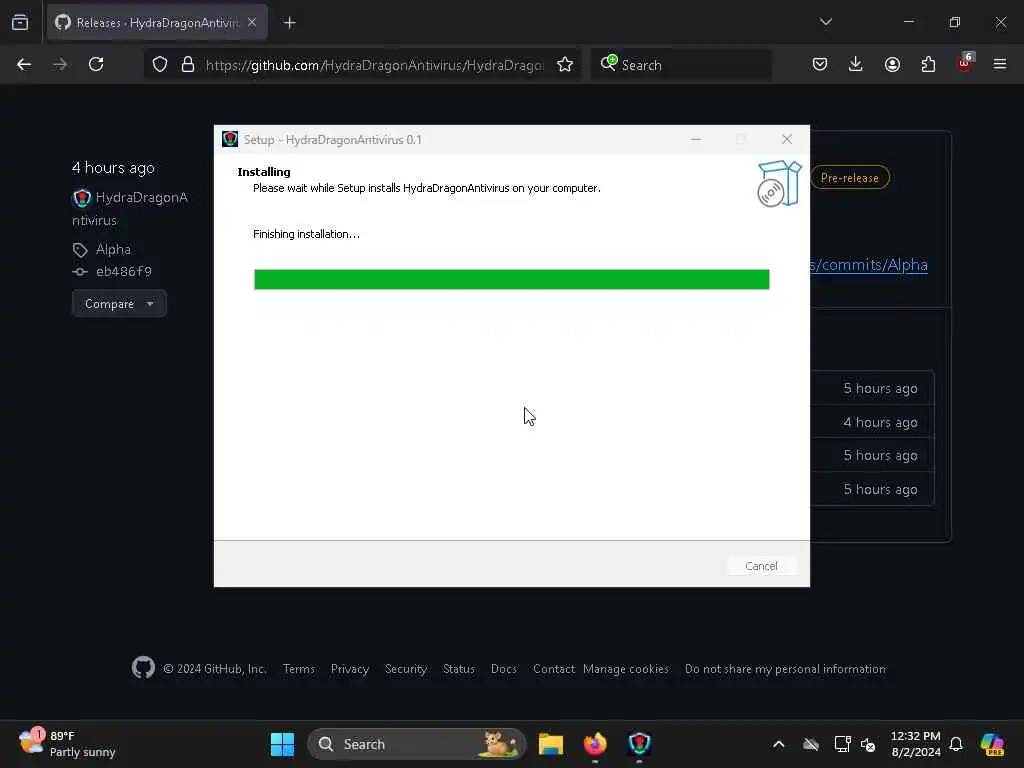Open the Compare dropdown on GitHub
This screenshot has width=1024, height=768.
pyautogui.click(x=119, y=304)
